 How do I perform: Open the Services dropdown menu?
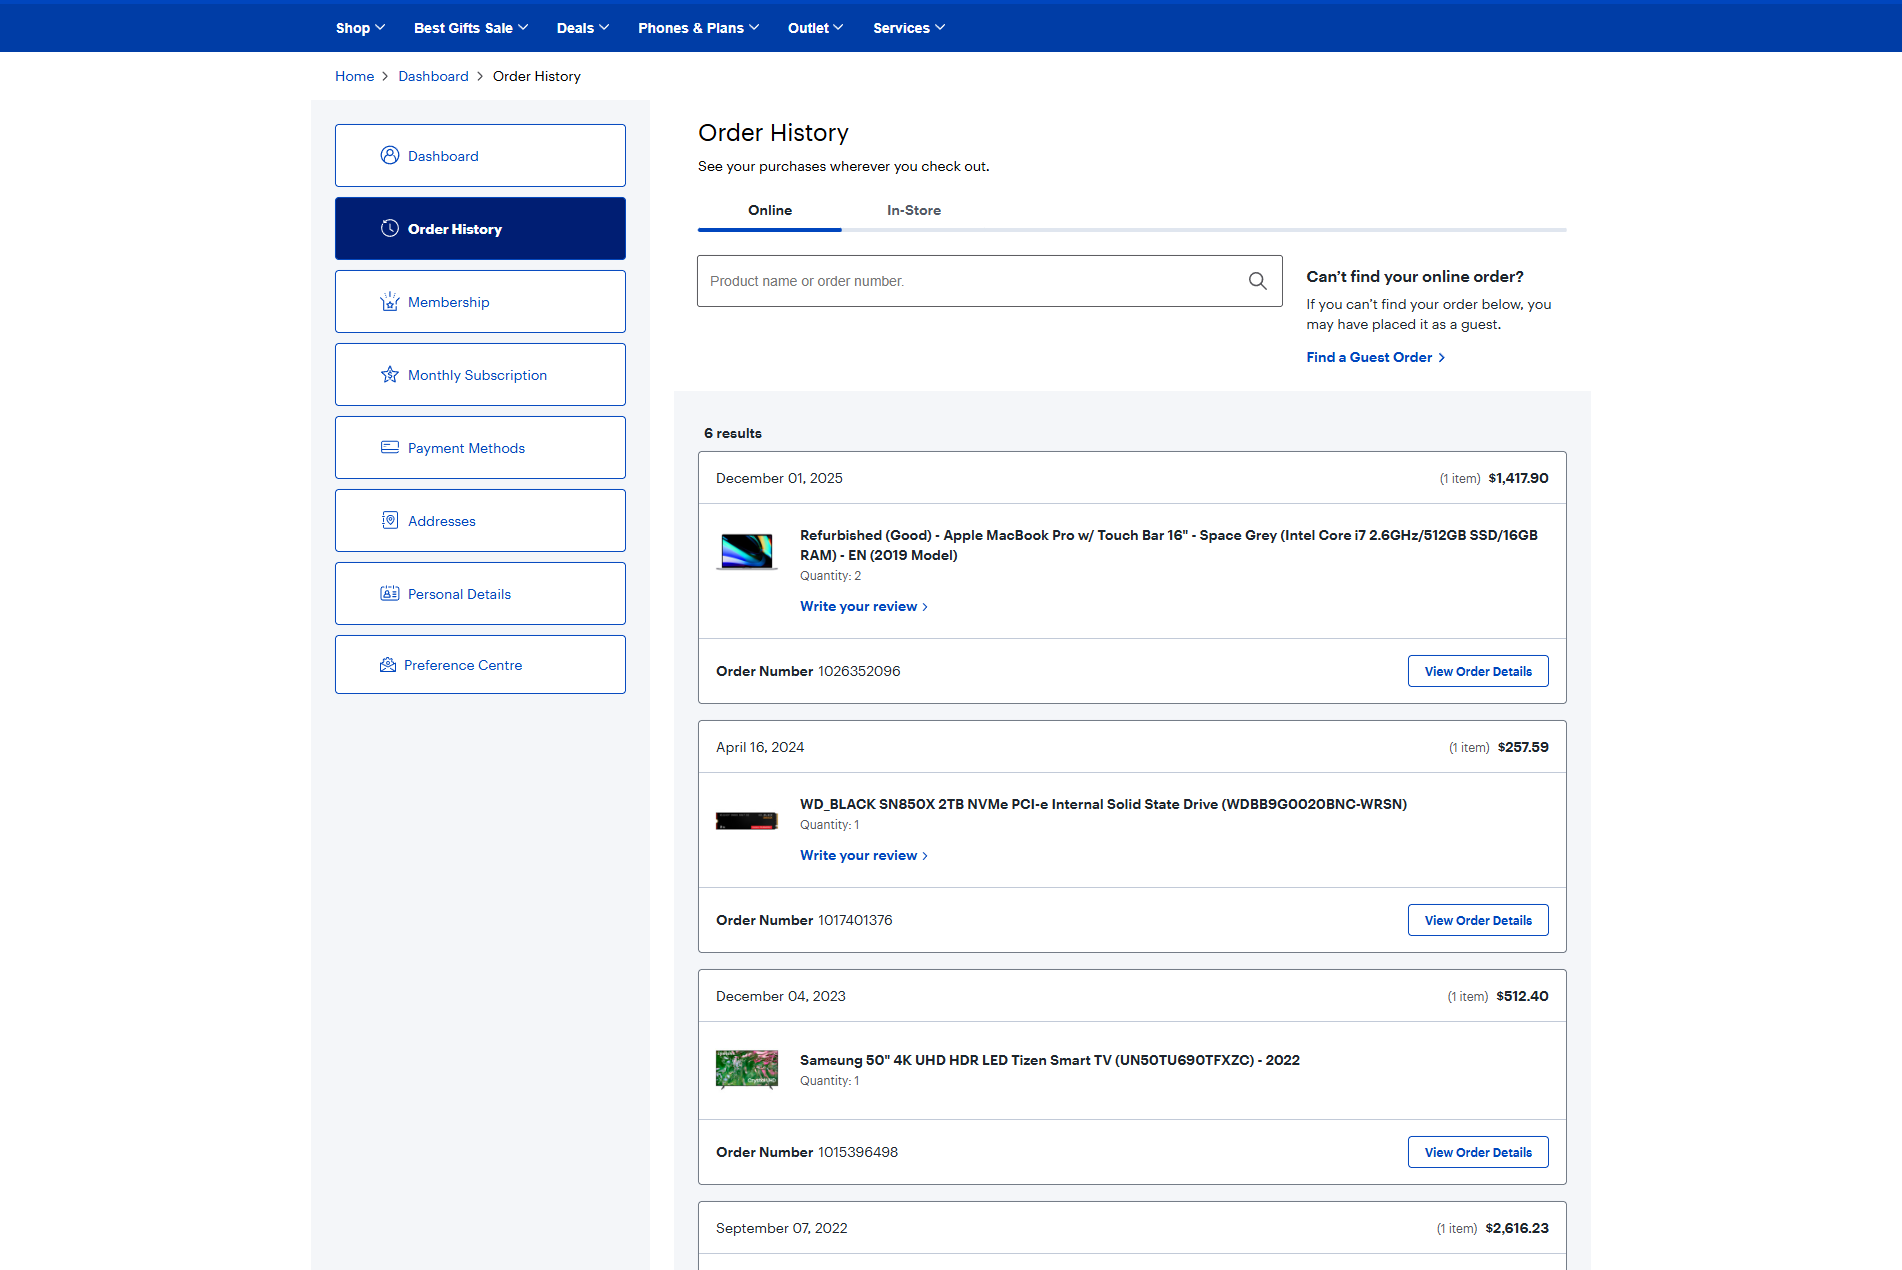point(908,28)
